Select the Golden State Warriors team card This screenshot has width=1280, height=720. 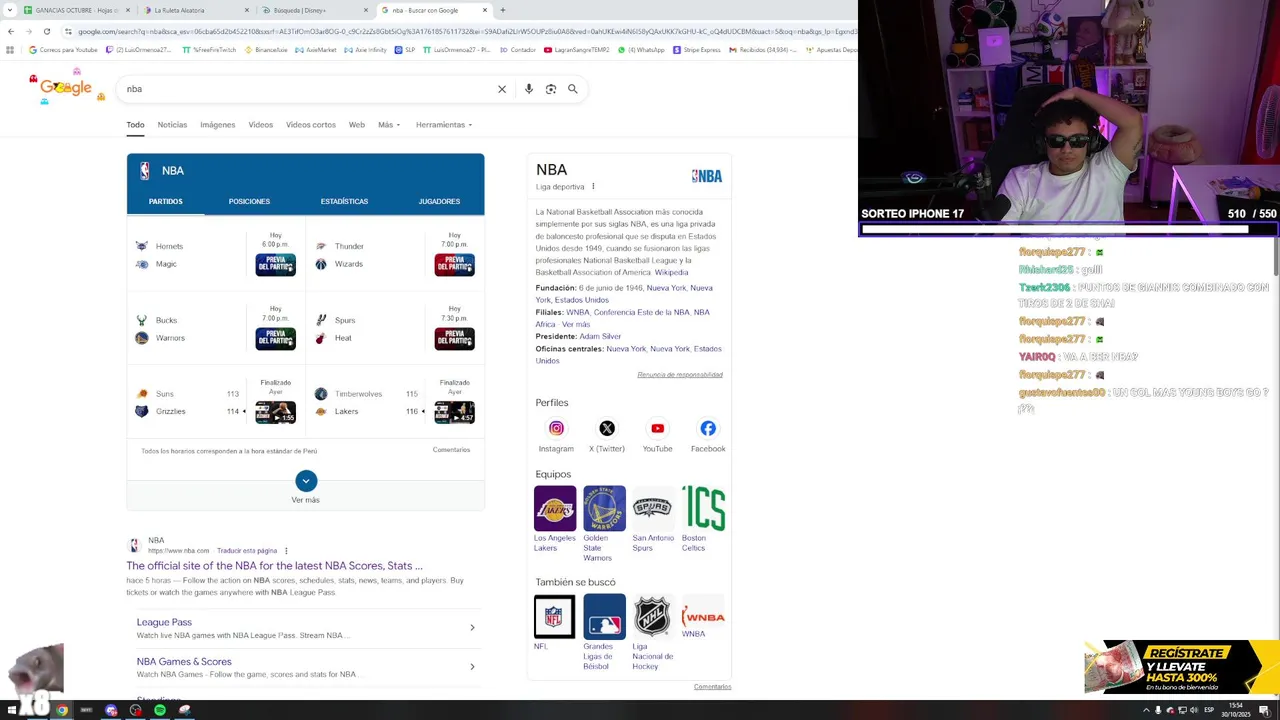pyautogui.click(x=604, y=524)
